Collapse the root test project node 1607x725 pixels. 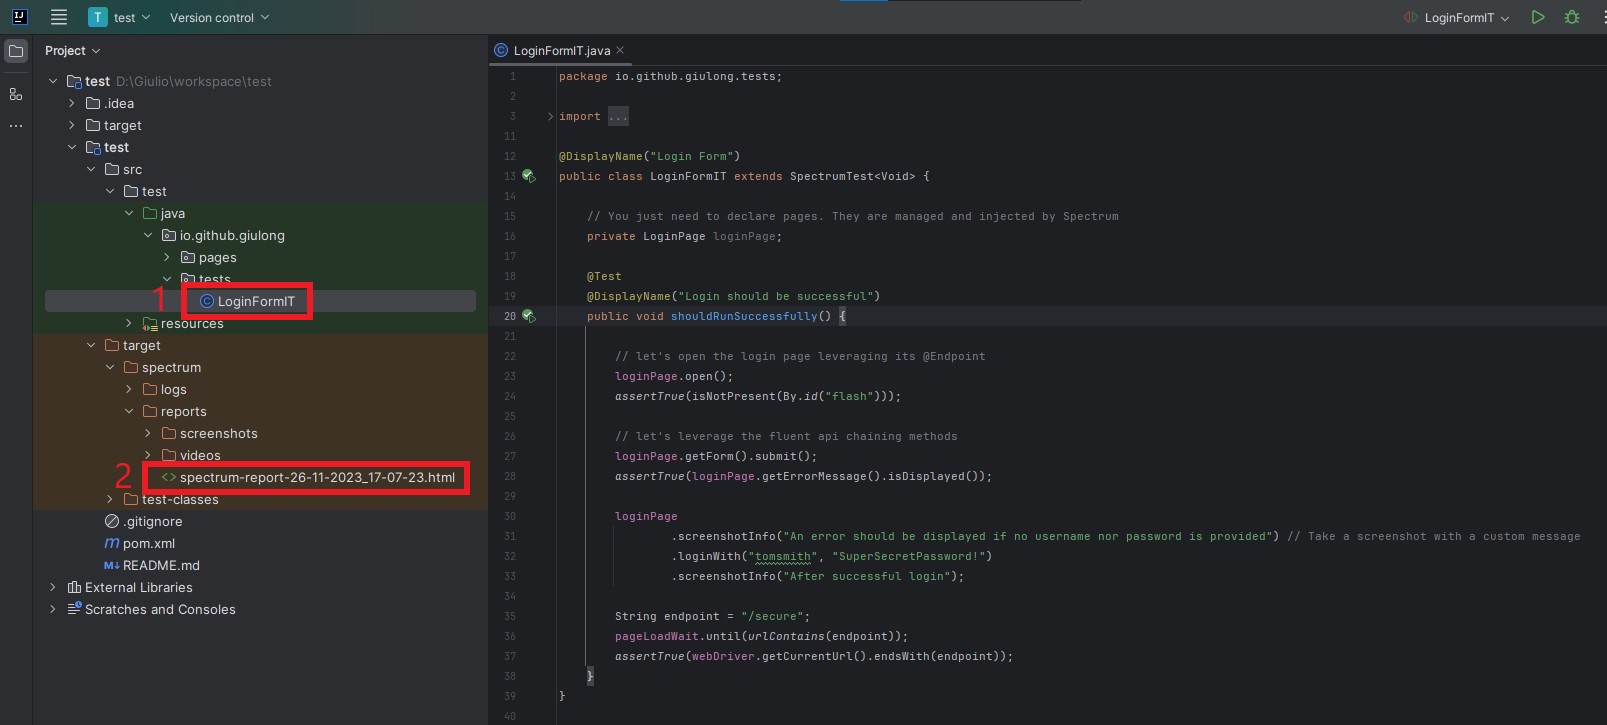pos(53,81)
